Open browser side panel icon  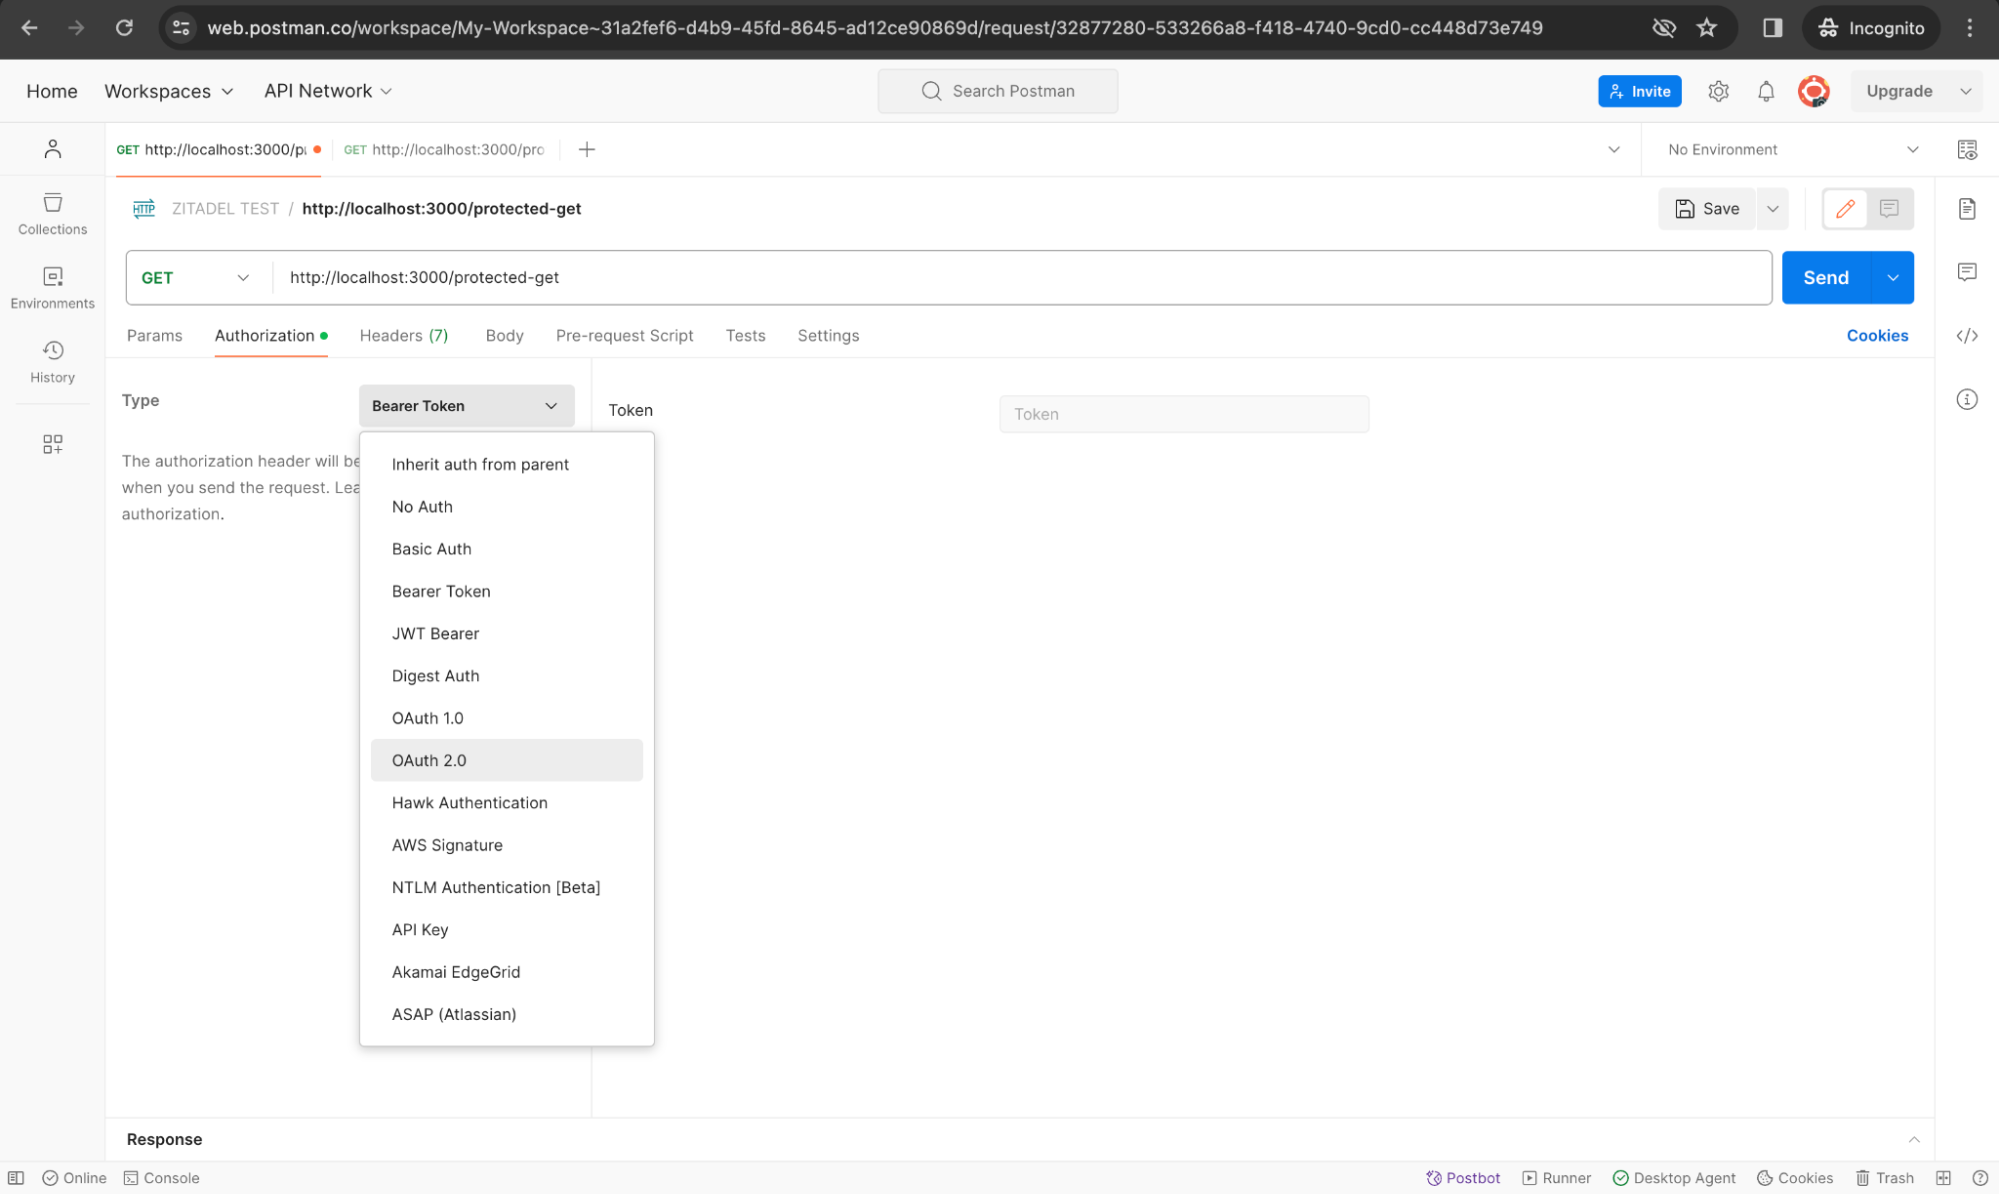(1772, 28)
